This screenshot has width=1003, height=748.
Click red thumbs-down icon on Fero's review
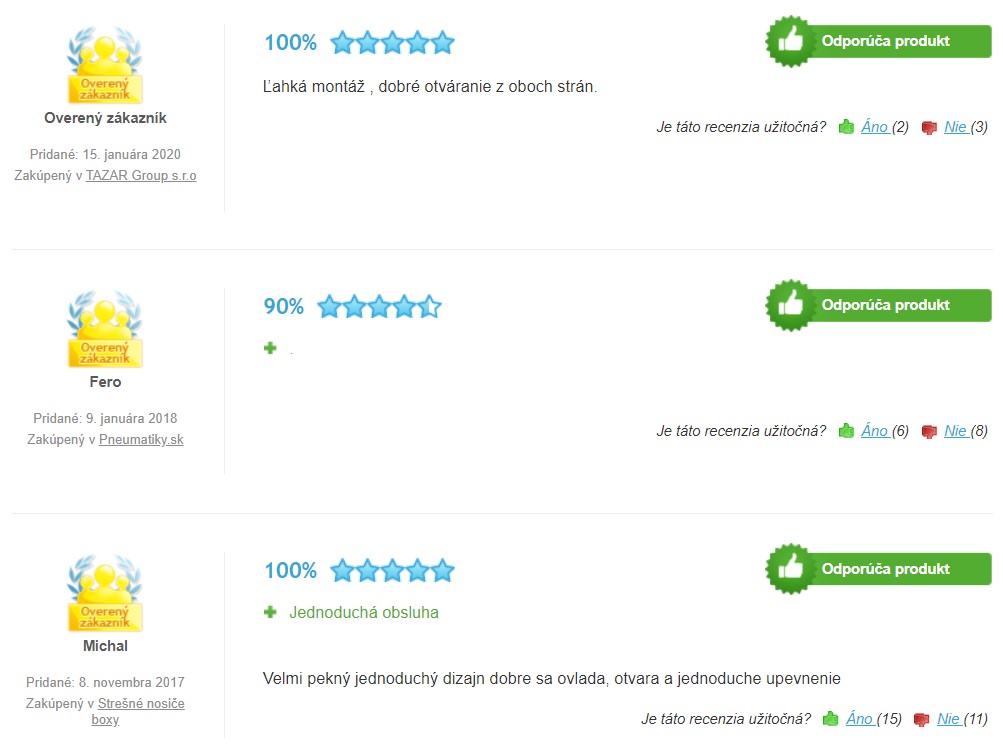point(929,432)
